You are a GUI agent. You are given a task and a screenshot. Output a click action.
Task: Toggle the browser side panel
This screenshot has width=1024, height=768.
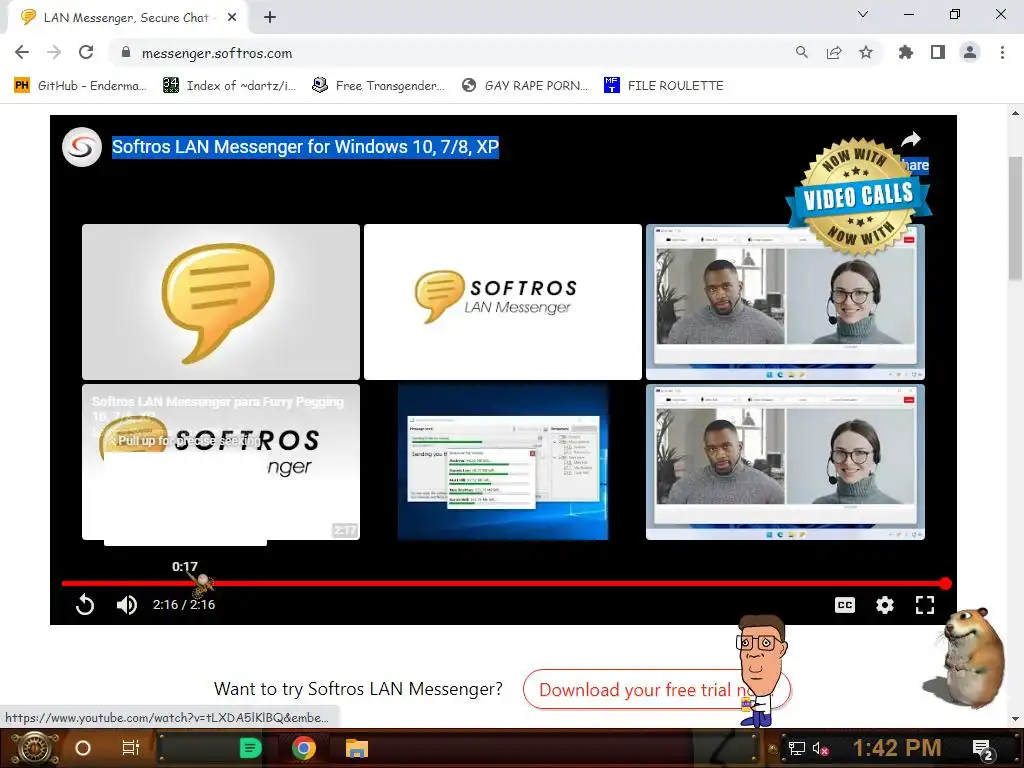(x=938, y=53)
